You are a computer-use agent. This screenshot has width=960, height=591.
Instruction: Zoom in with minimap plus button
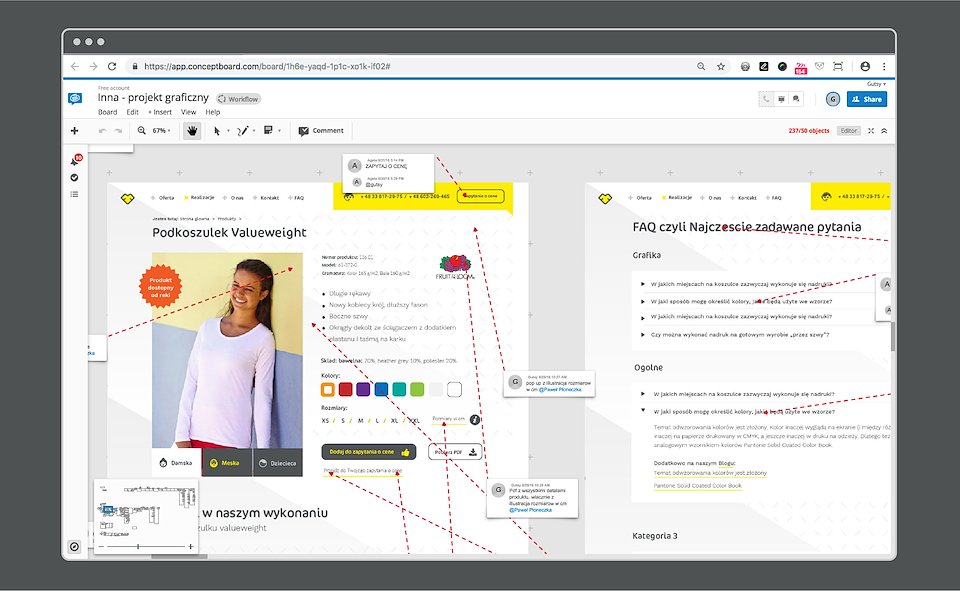click(x=191, y=546)
